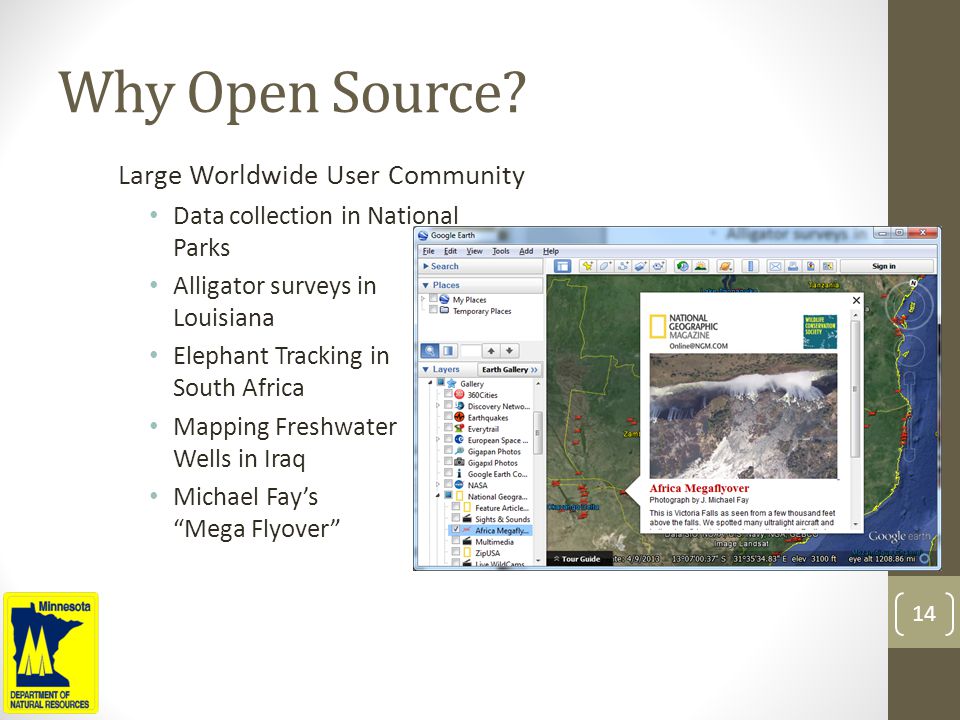Screen dimensions: 960x720
Task: Enable the NASA layer checkbox
Action: point(448,484)
